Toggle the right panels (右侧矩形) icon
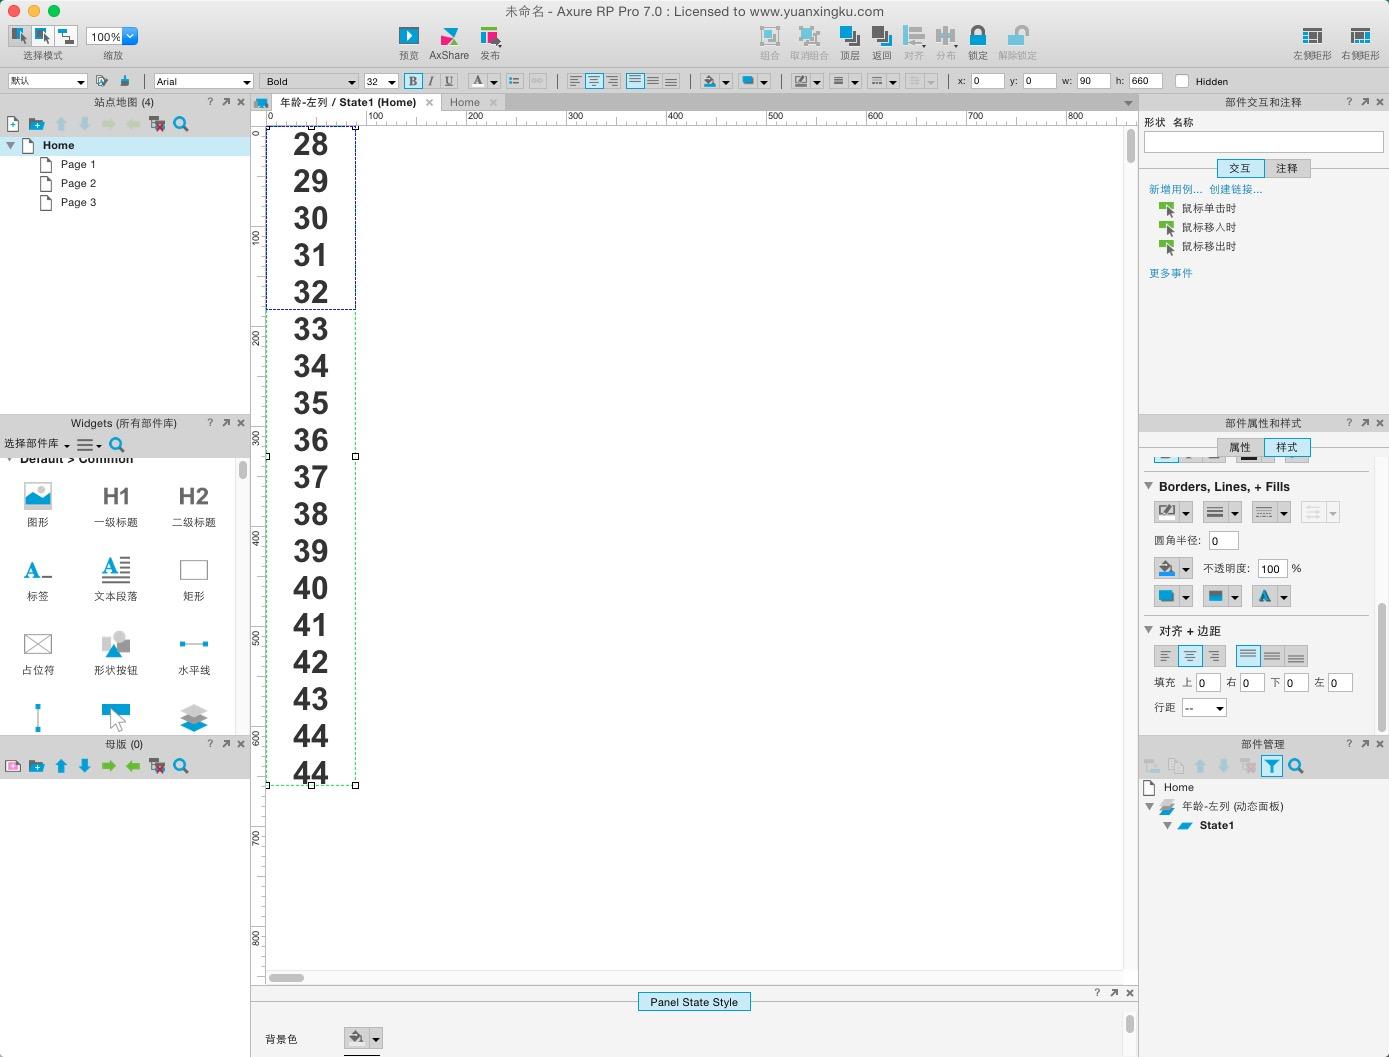This screenshot has width=1389, height=1057. click(x=1360, y=37)
